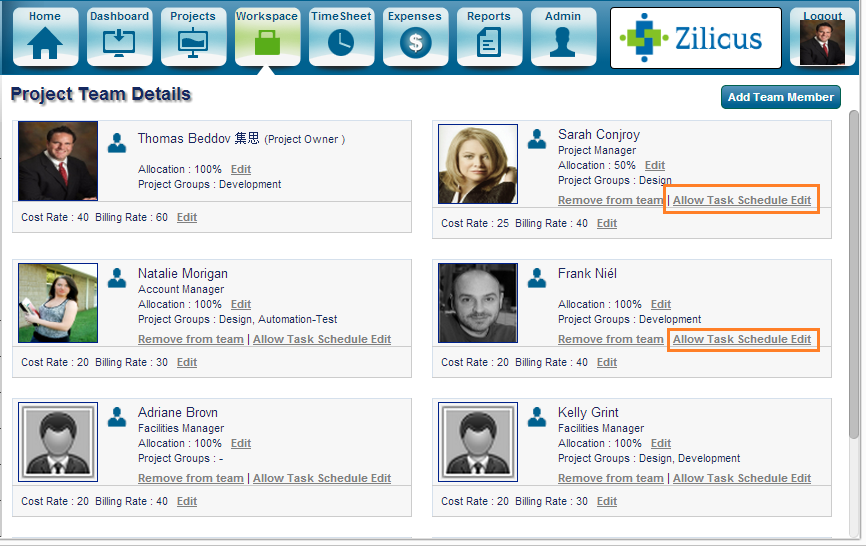Click person icon next to Frank Niél
The image size is (866, 546).
point(537,279)
